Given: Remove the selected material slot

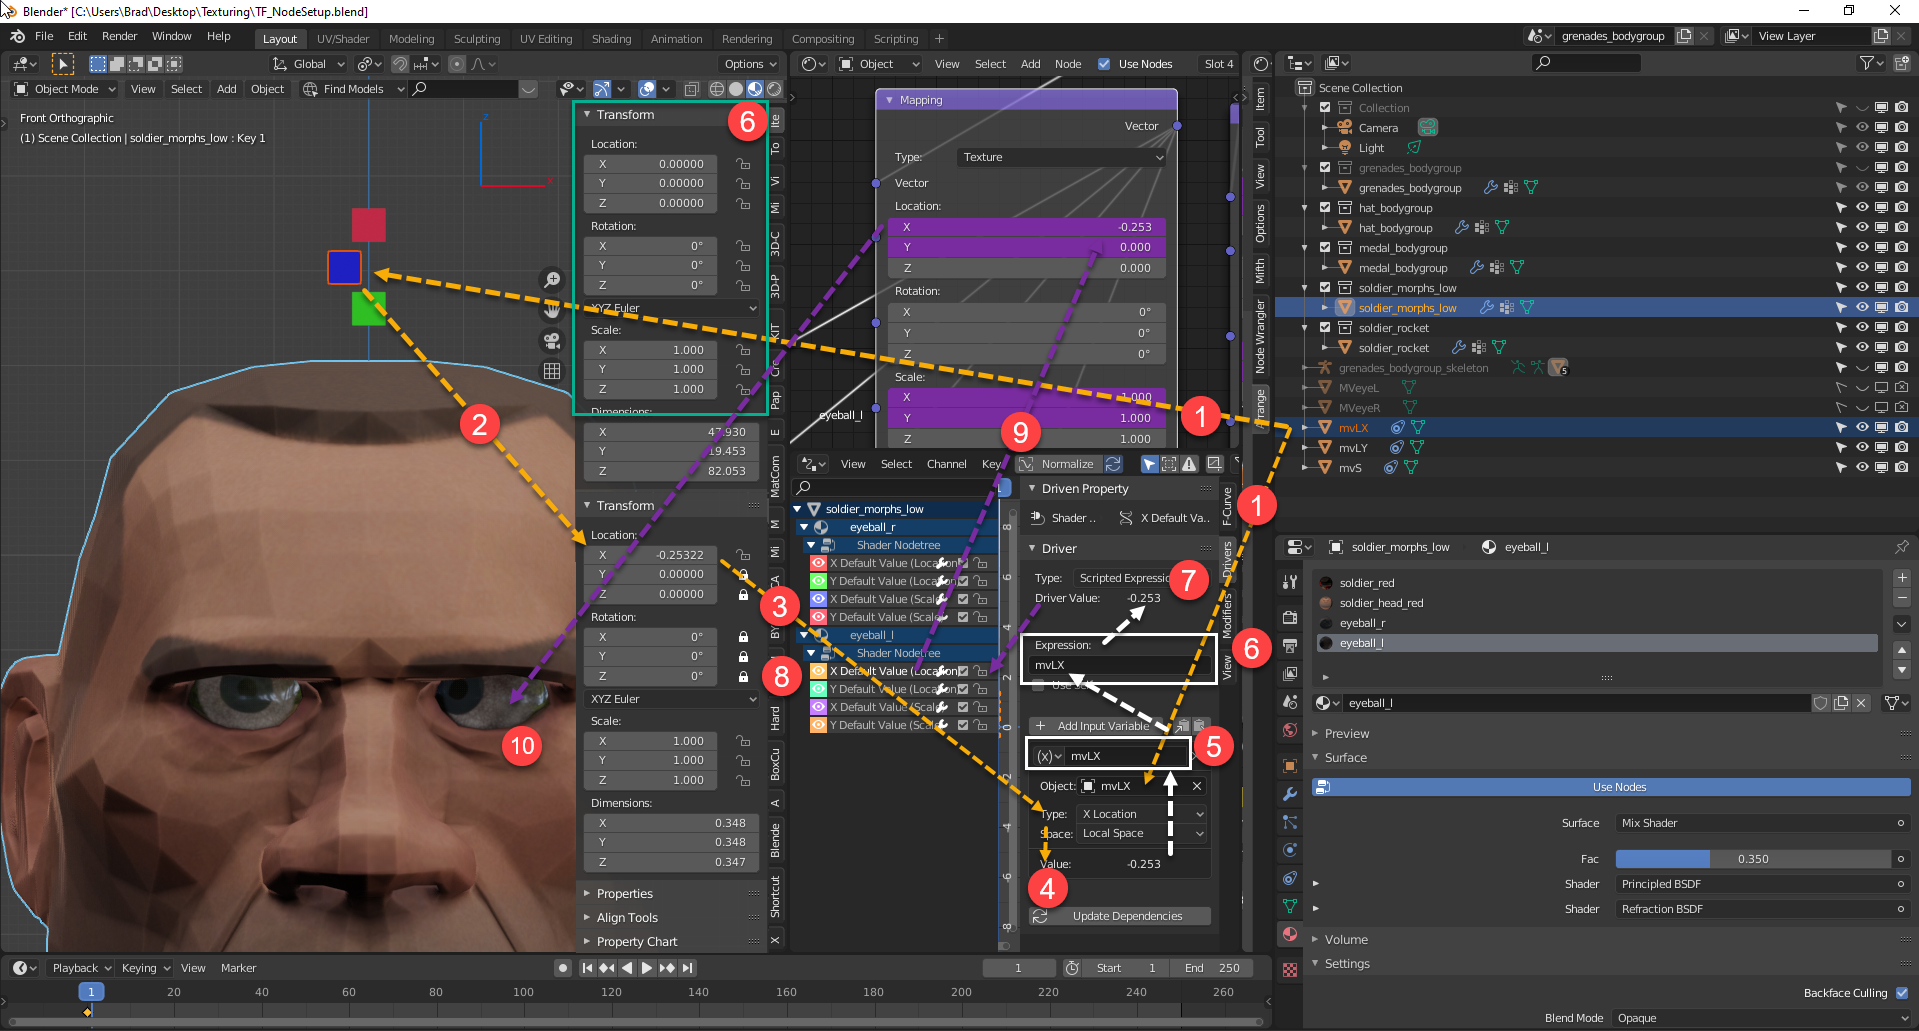Looking at the screenshot, I should [x=1902, y=598].
